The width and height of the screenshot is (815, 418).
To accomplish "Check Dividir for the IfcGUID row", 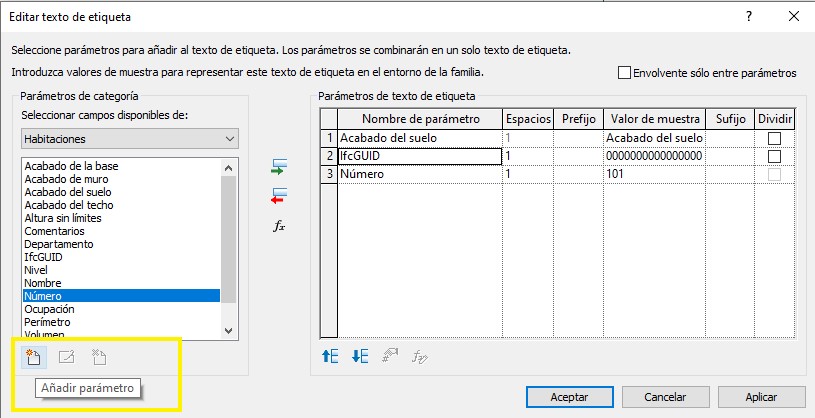I will (774, 156).
